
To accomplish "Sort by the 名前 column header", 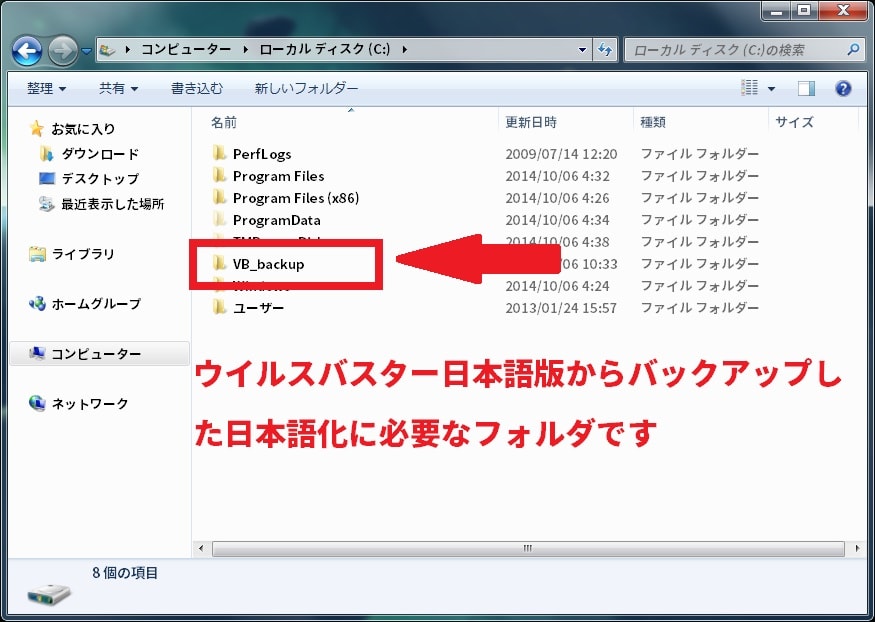I will coord(224,122).
